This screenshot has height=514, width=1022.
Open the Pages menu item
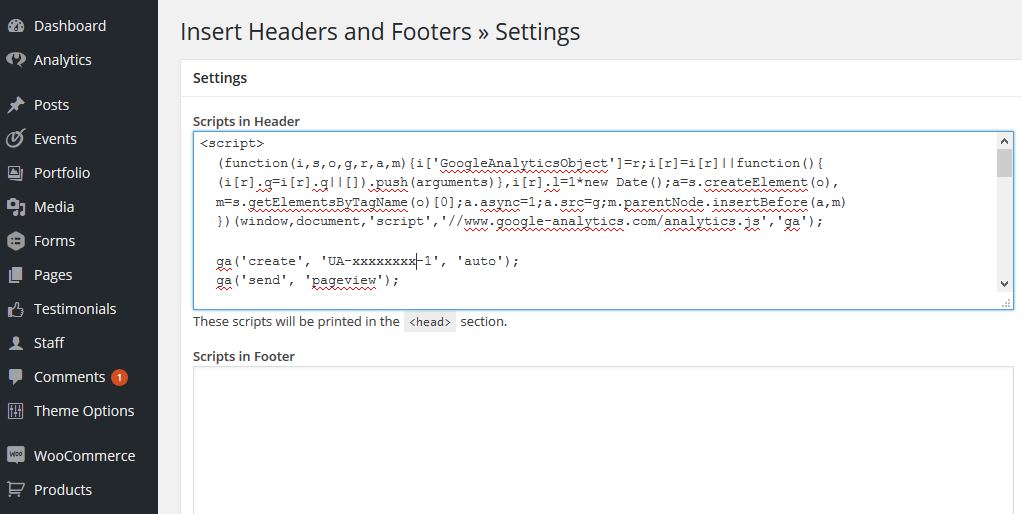coord(53,275)
